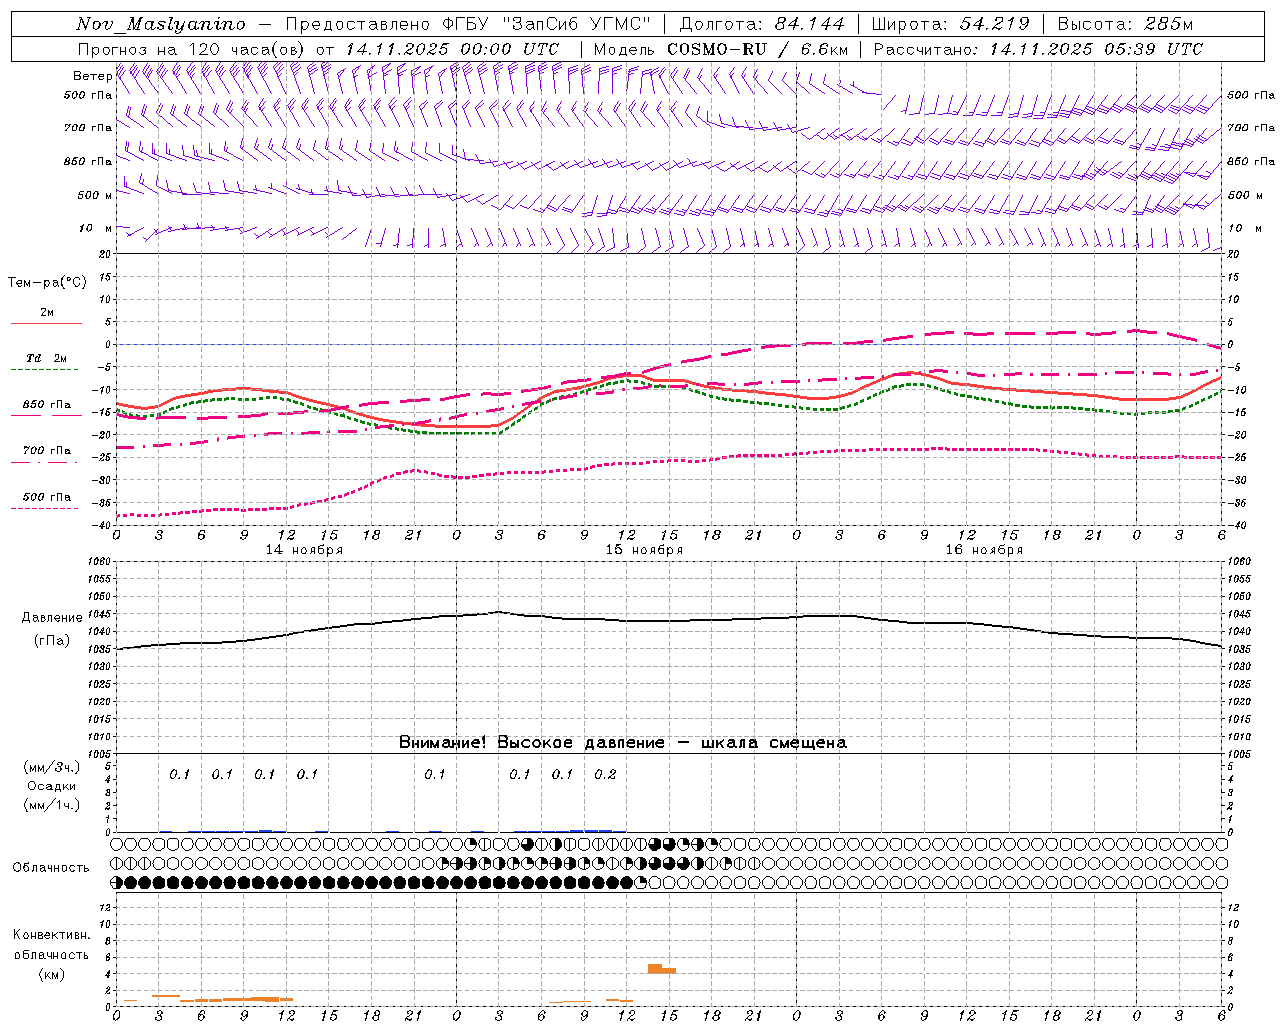Click the 850 гПа temperature legend entry
Screen dimensions: 1280x1024
[x=46, y=405]
